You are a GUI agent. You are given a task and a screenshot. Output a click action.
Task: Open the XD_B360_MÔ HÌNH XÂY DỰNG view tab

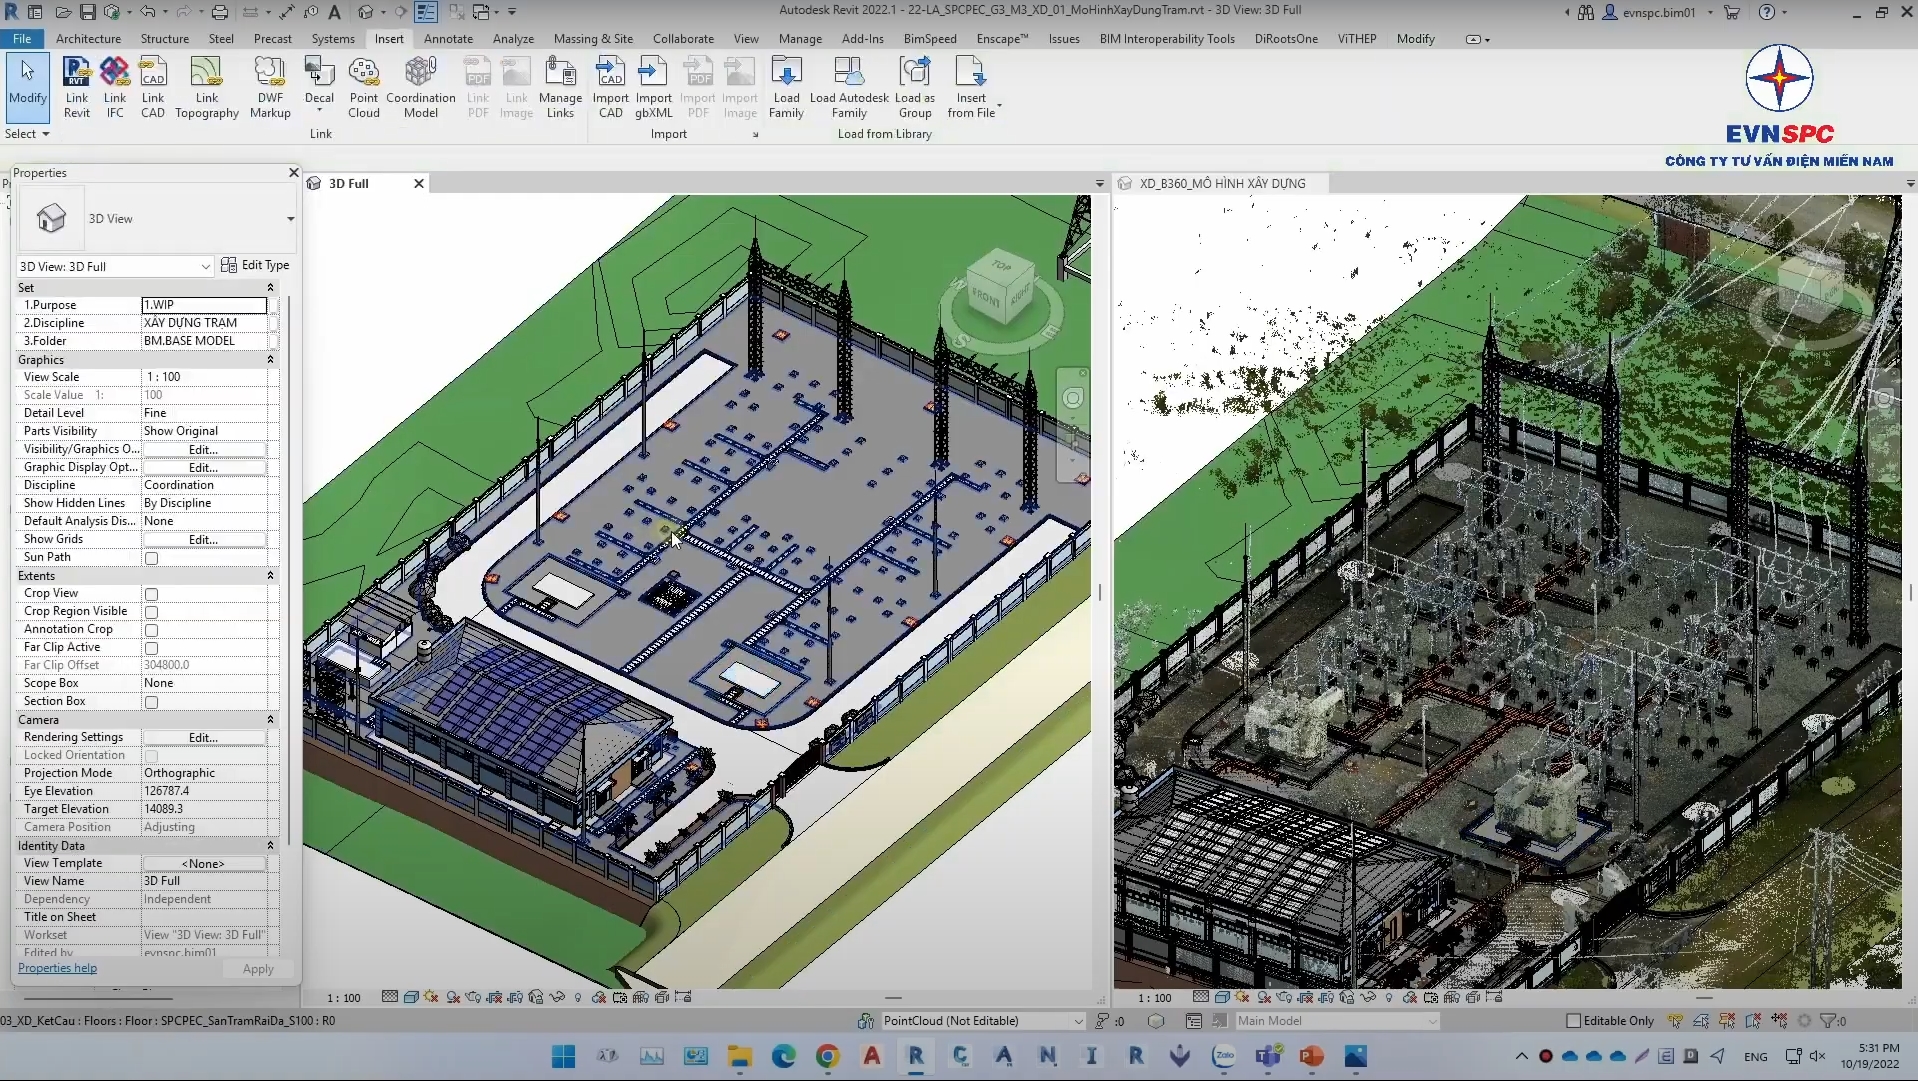pyautogui.click(x=1222, y=184)
